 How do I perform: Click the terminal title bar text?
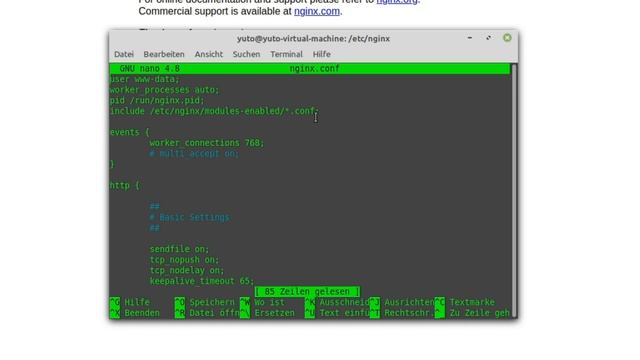313,39
